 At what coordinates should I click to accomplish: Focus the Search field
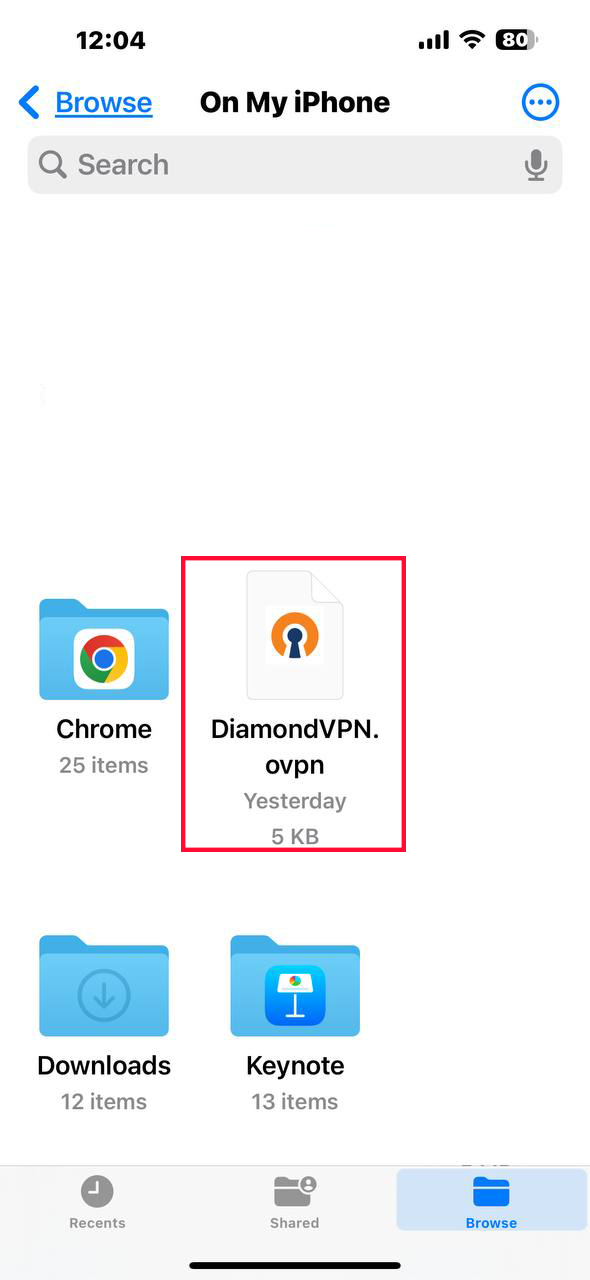click(x=295, y=165)
